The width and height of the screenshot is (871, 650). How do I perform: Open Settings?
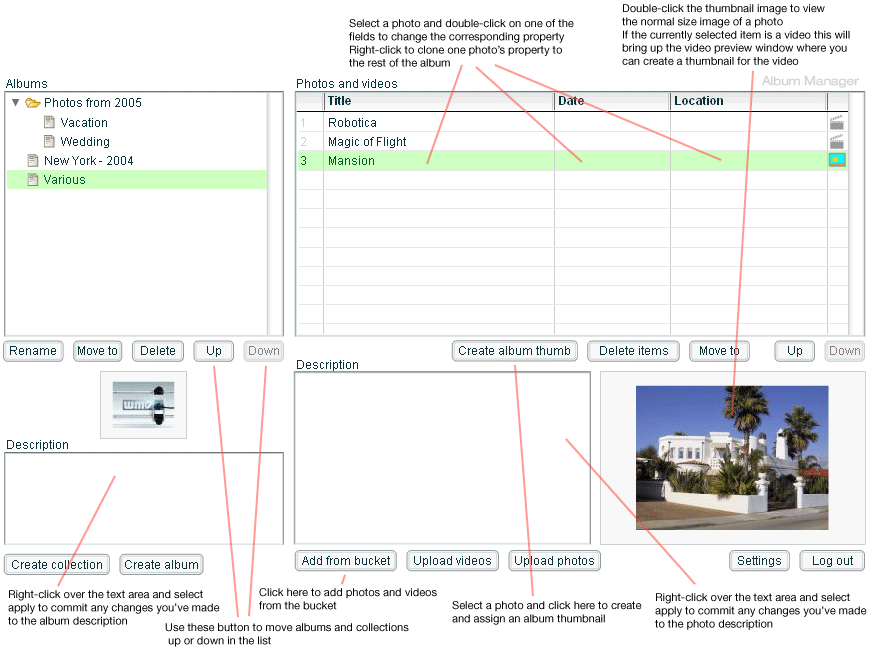click(759, 561)
